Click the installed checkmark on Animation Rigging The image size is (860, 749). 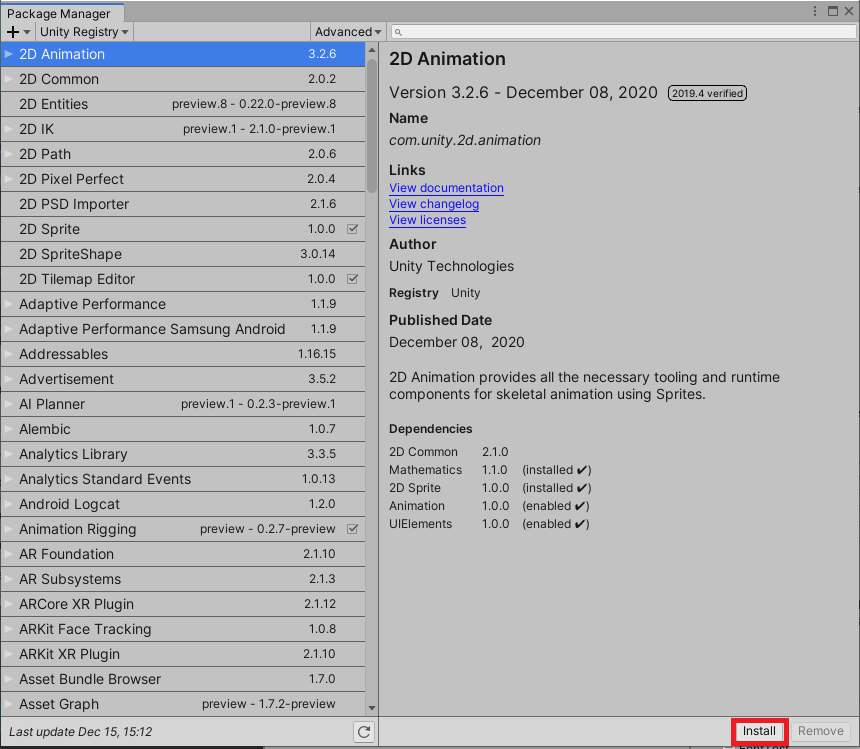[x=352, y=529]
